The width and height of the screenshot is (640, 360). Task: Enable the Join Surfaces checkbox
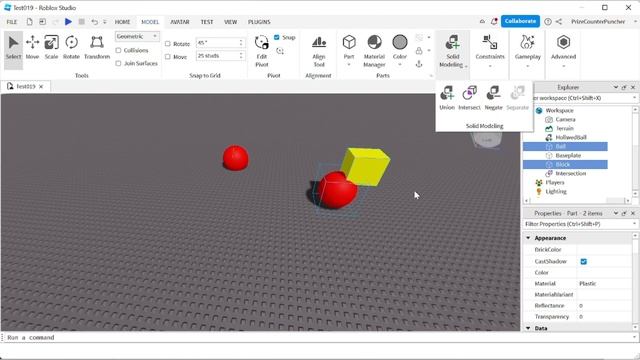(118, 63)
